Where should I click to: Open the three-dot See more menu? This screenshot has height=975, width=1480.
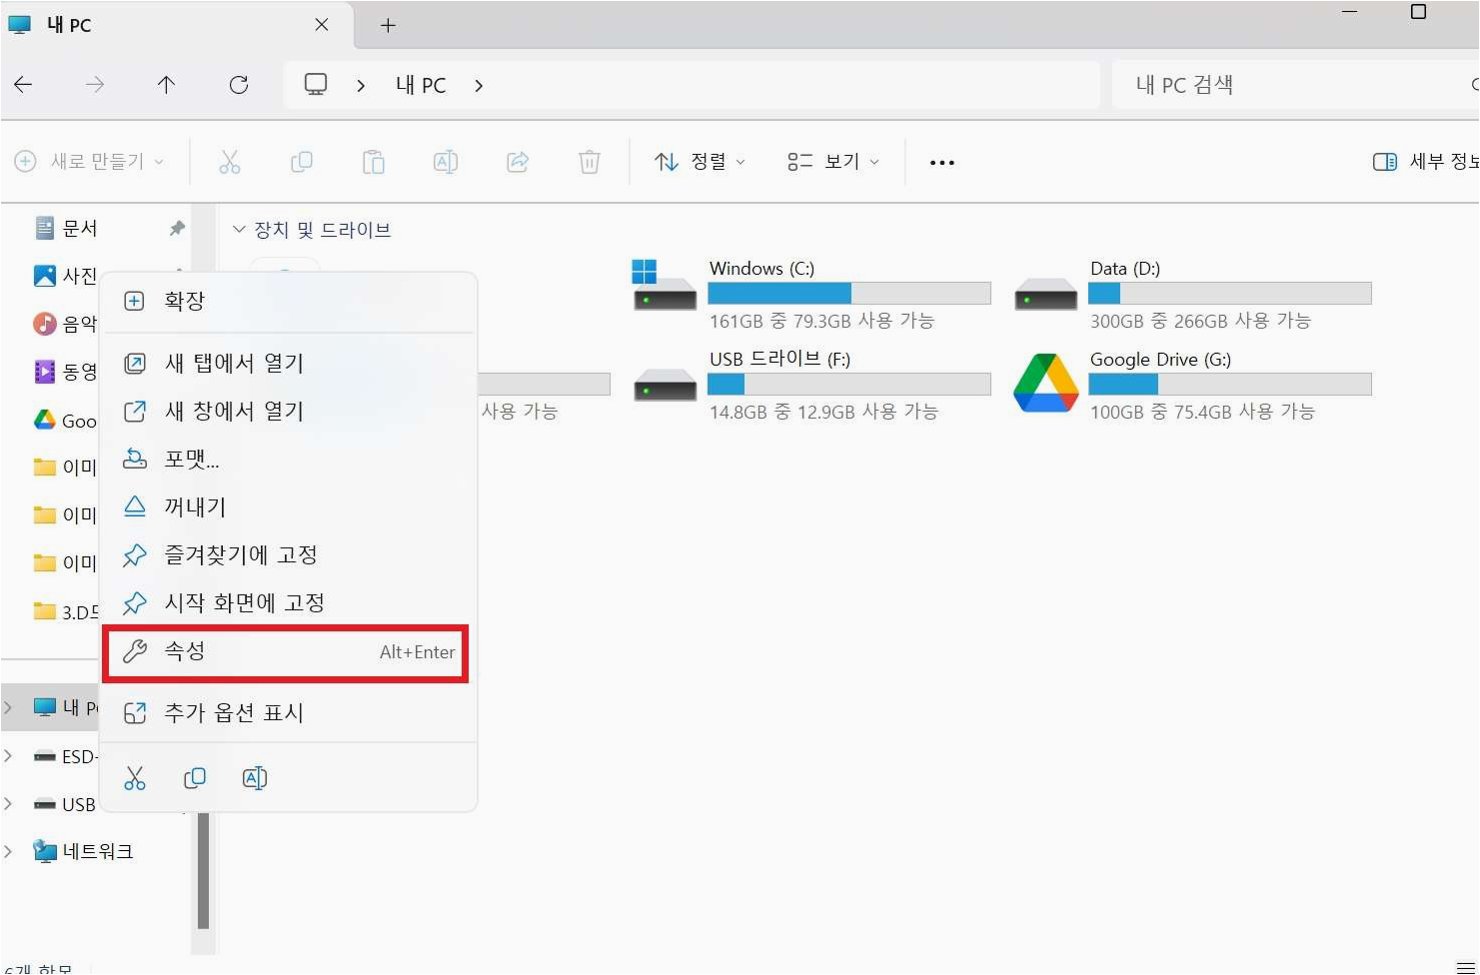click(x=942, y=162)
